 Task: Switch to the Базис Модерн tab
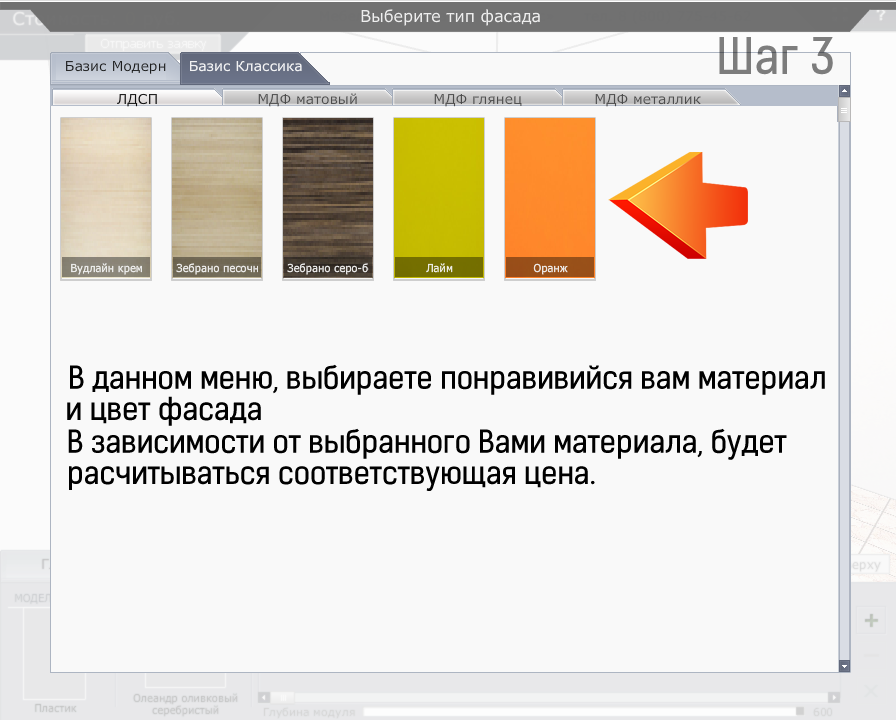click(114, 67)
